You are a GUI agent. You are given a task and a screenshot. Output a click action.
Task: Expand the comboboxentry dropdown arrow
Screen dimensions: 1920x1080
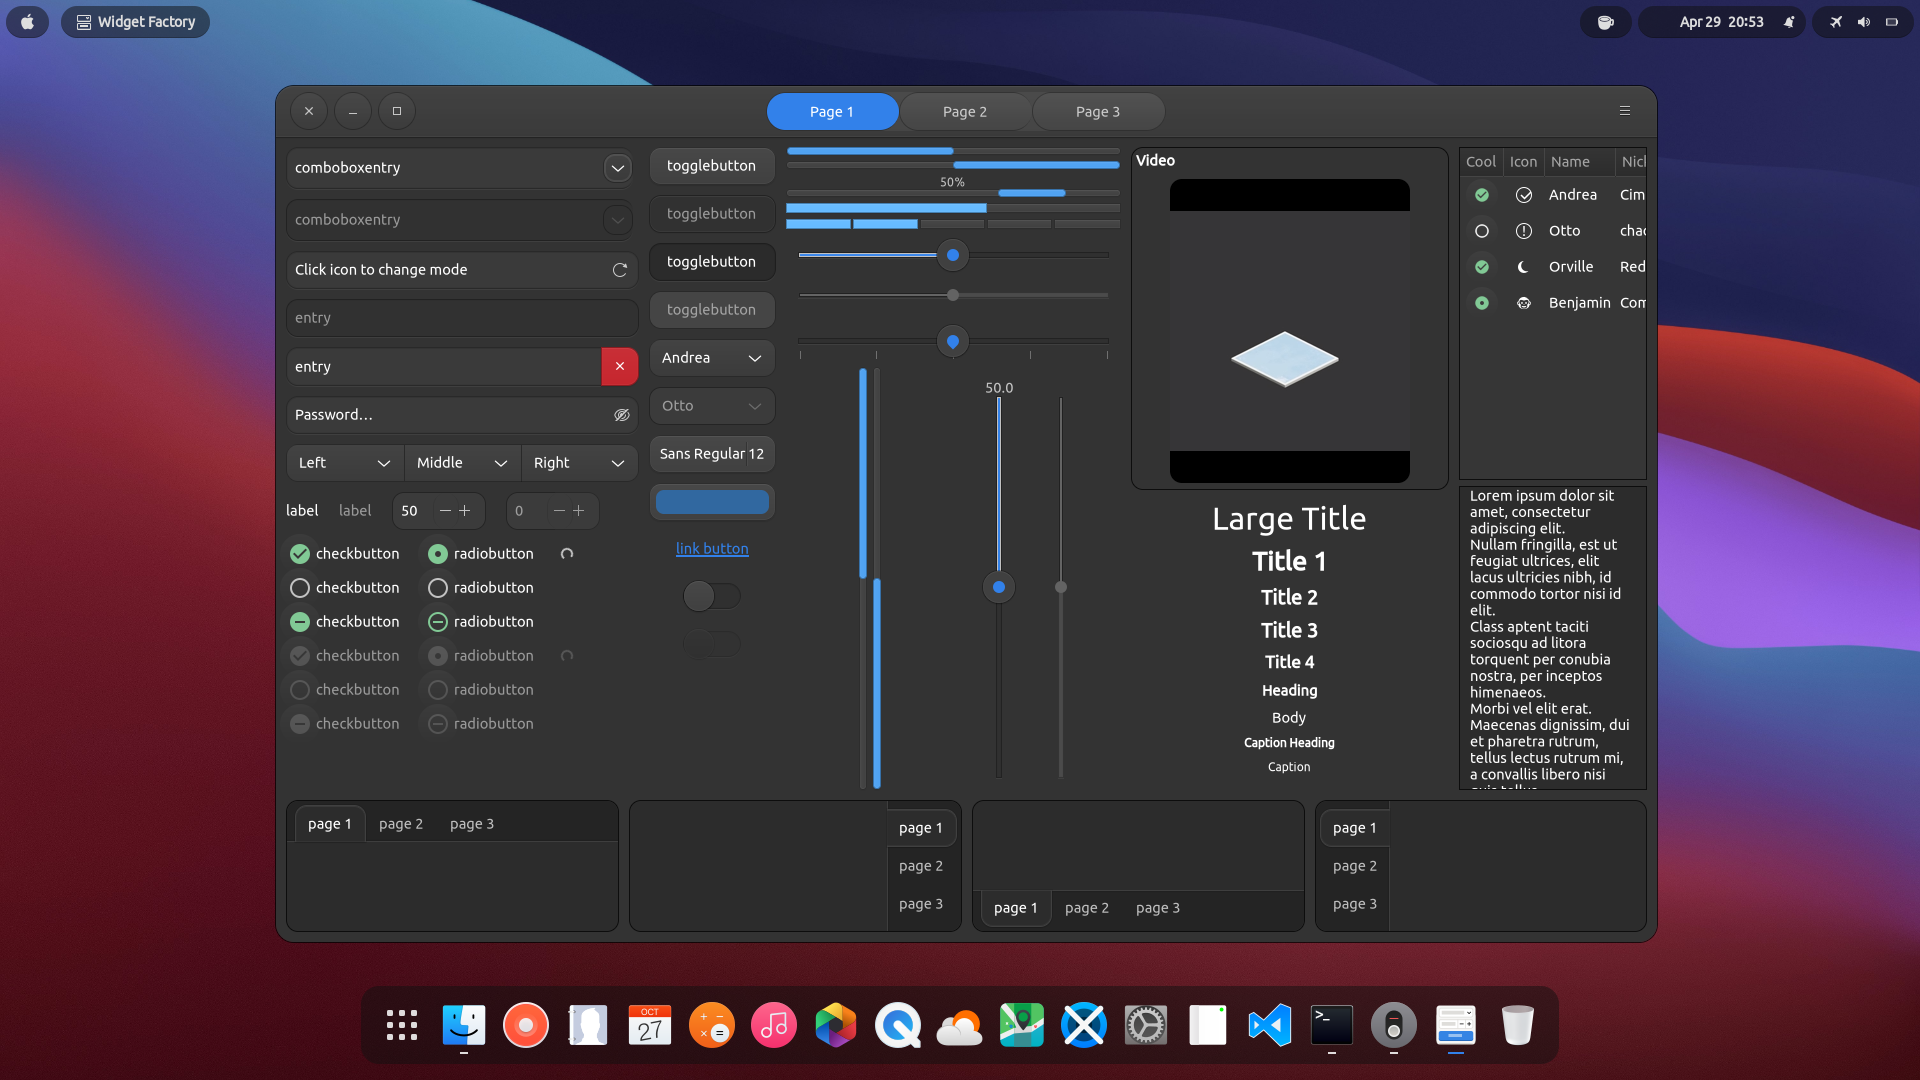point(617,168)
